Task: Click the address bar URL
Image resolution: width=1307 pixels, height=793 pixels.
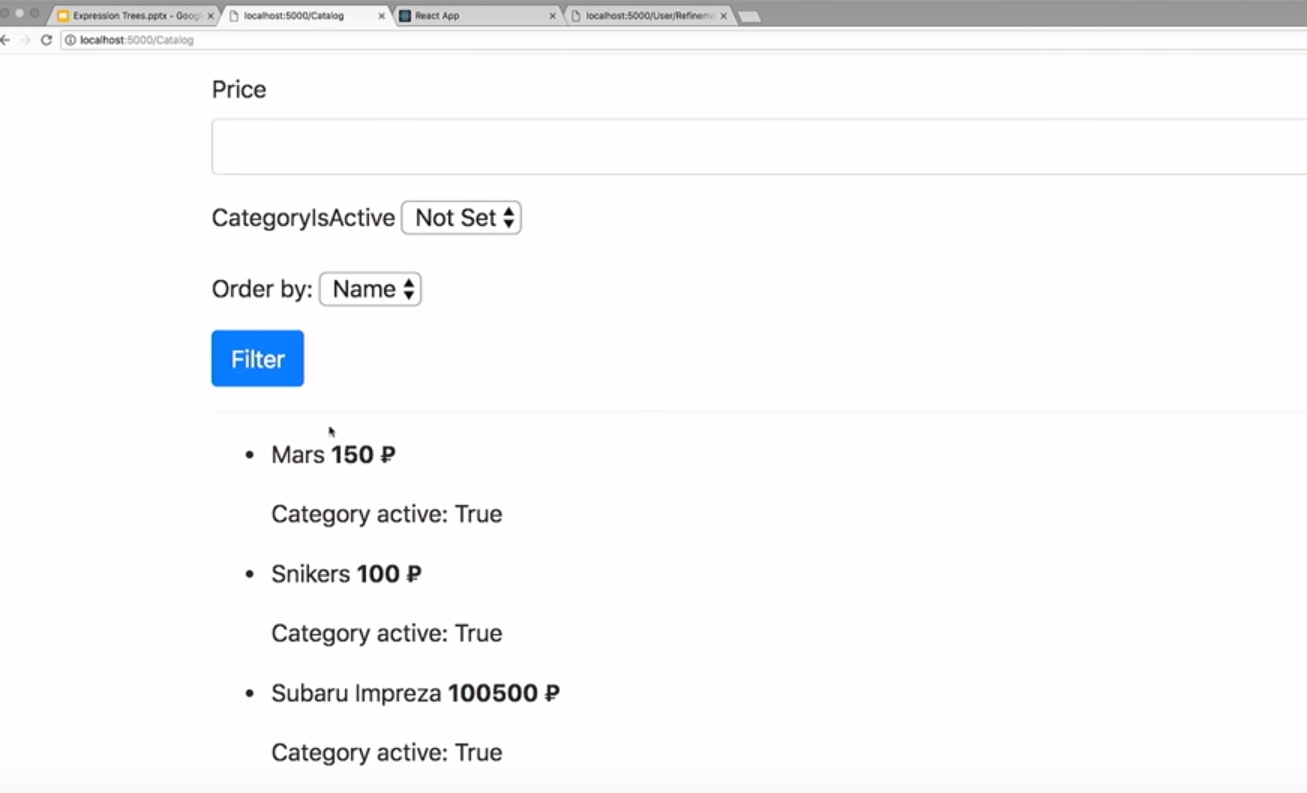Action: [x=136, y=40]
